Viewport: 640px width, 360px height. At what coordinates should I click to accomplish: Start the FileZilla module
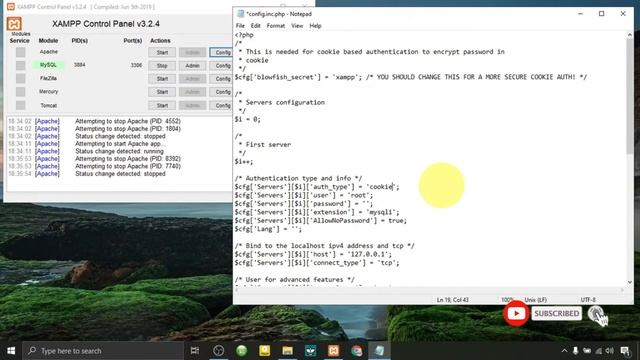162,78
